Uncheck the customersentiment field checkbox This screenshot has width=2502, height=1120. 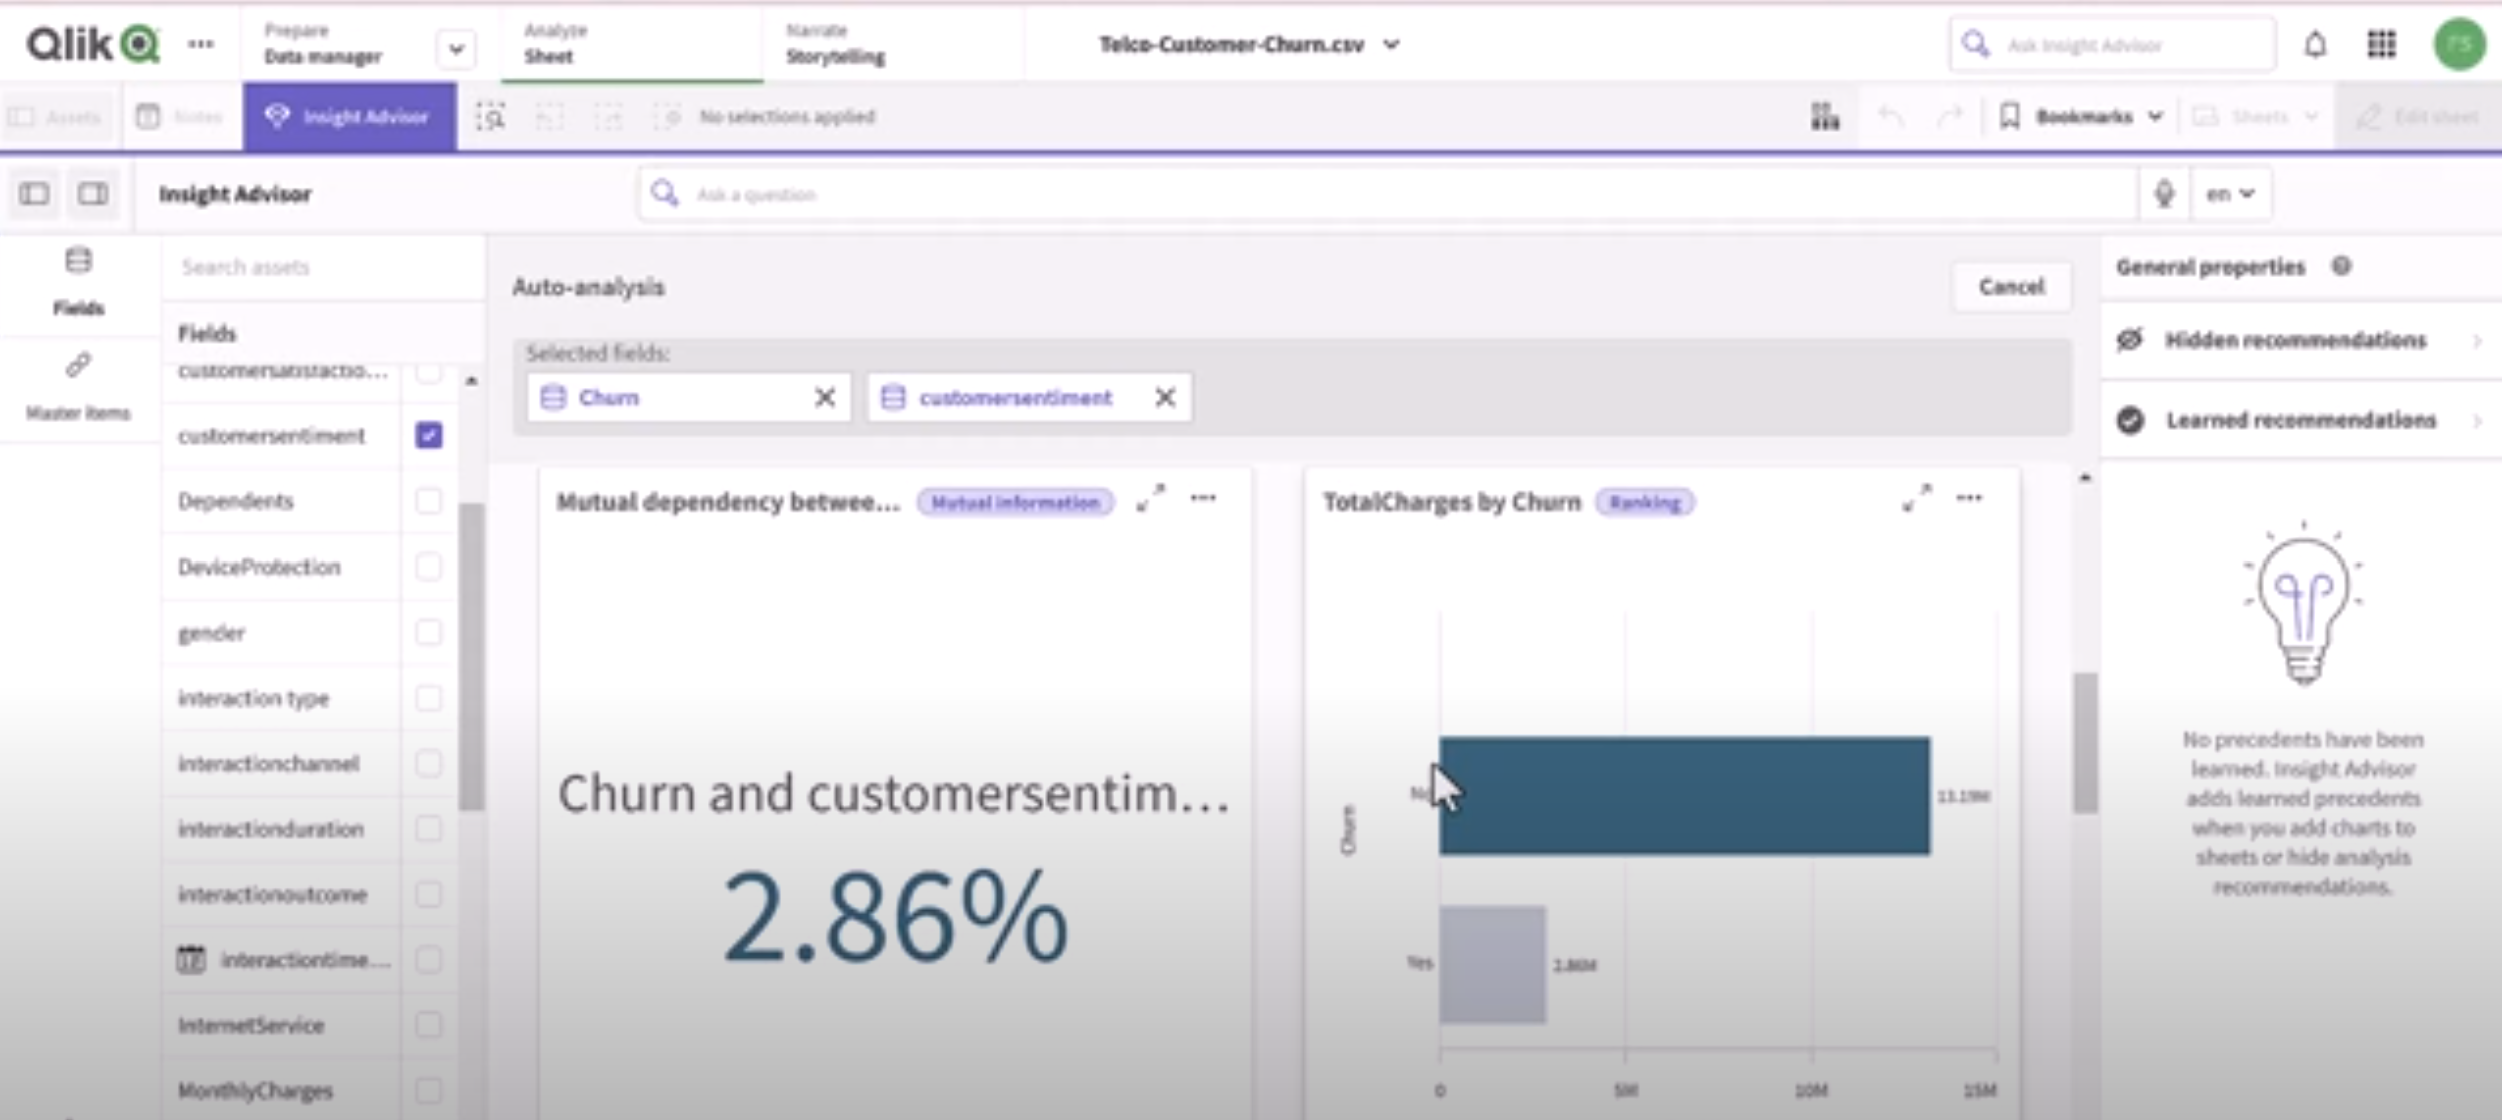429,435
